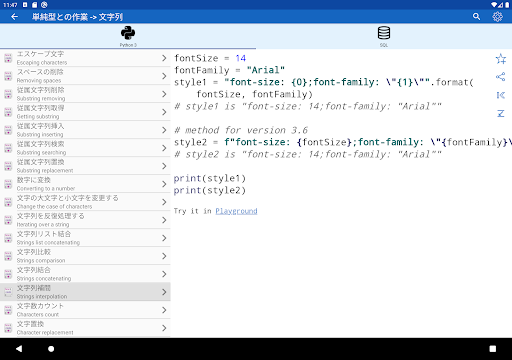Screen dimensions: 512x360
Task: Click the Escaping characters row icon
Action: pyautogui.click(x=8, y=58)
